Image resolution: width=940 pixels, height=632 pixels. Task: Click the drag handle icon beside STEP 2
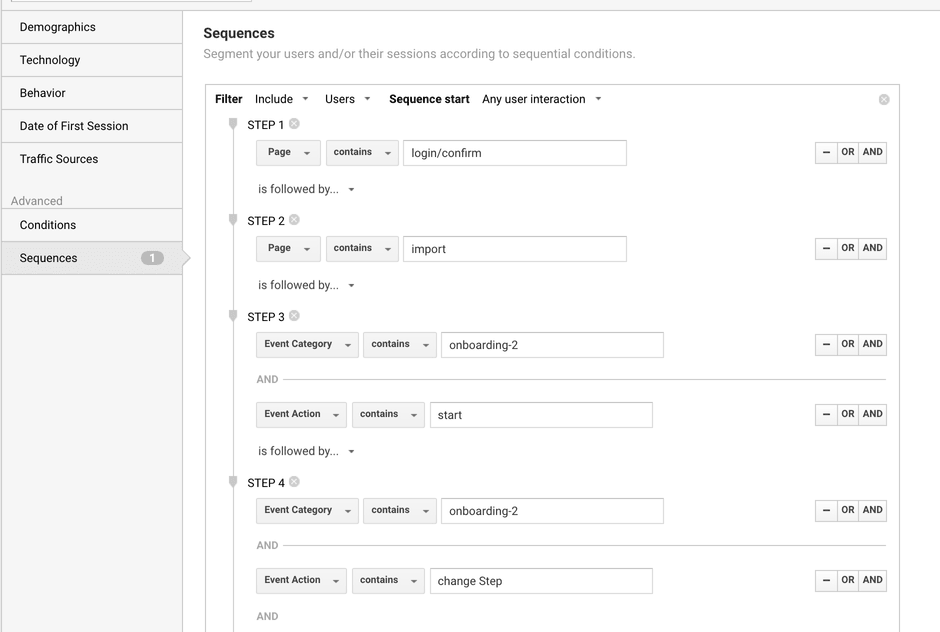(x=231, y=218)
